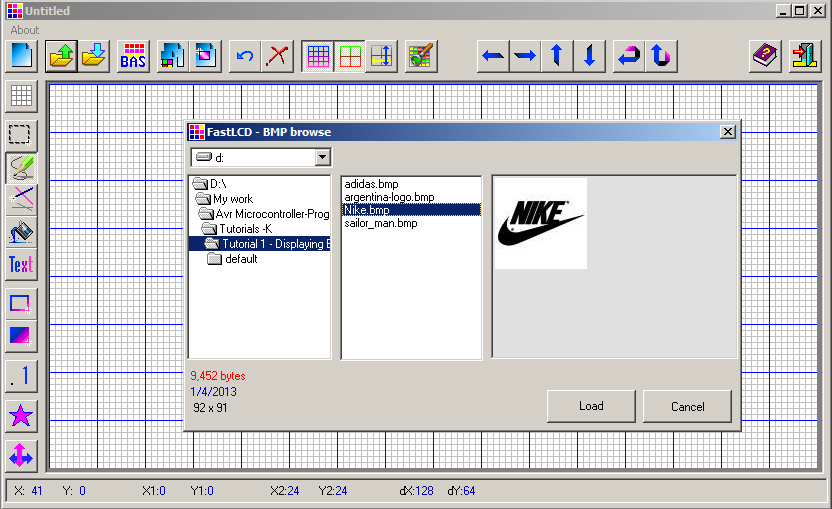Close the BMP browse dialog
Screen dimensions: 832x509
(728, 132)
